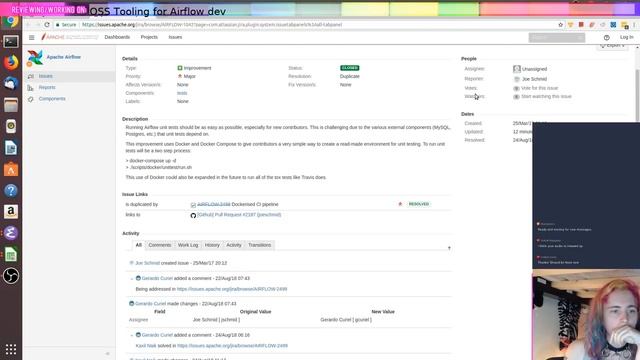Open the Files manager in the dock
Image resolution: width=640 pixels, height=360 pixels.
coord(11,105)
